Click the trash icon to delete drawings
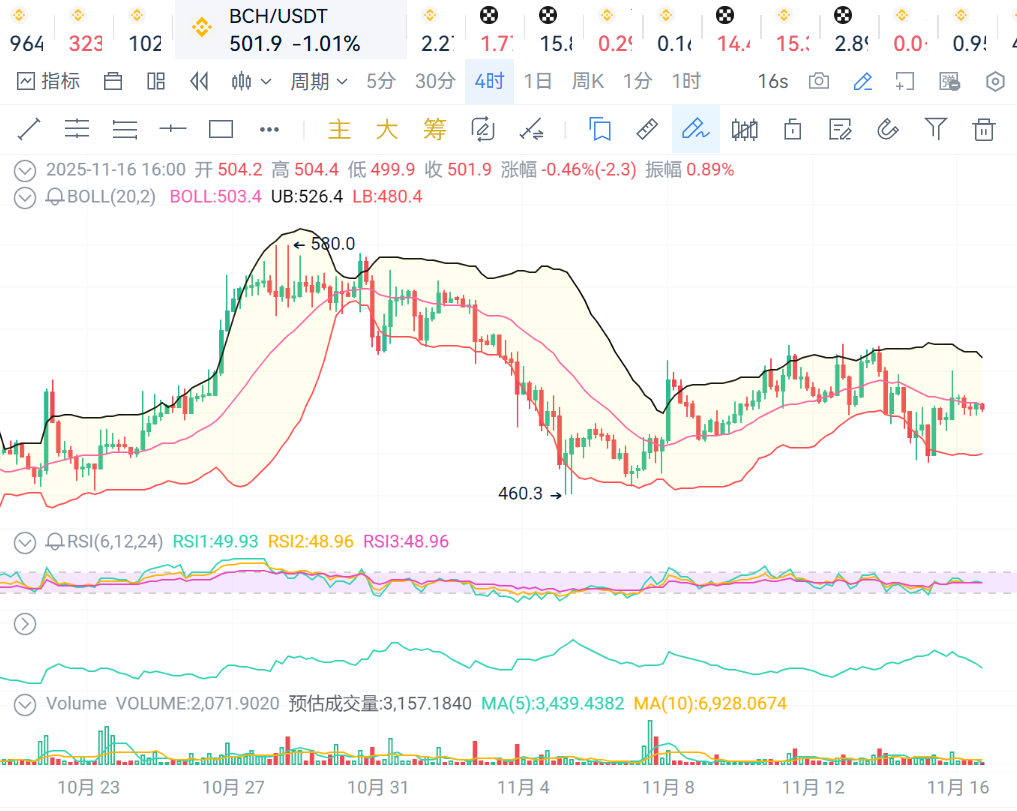 tap(984, 129)
